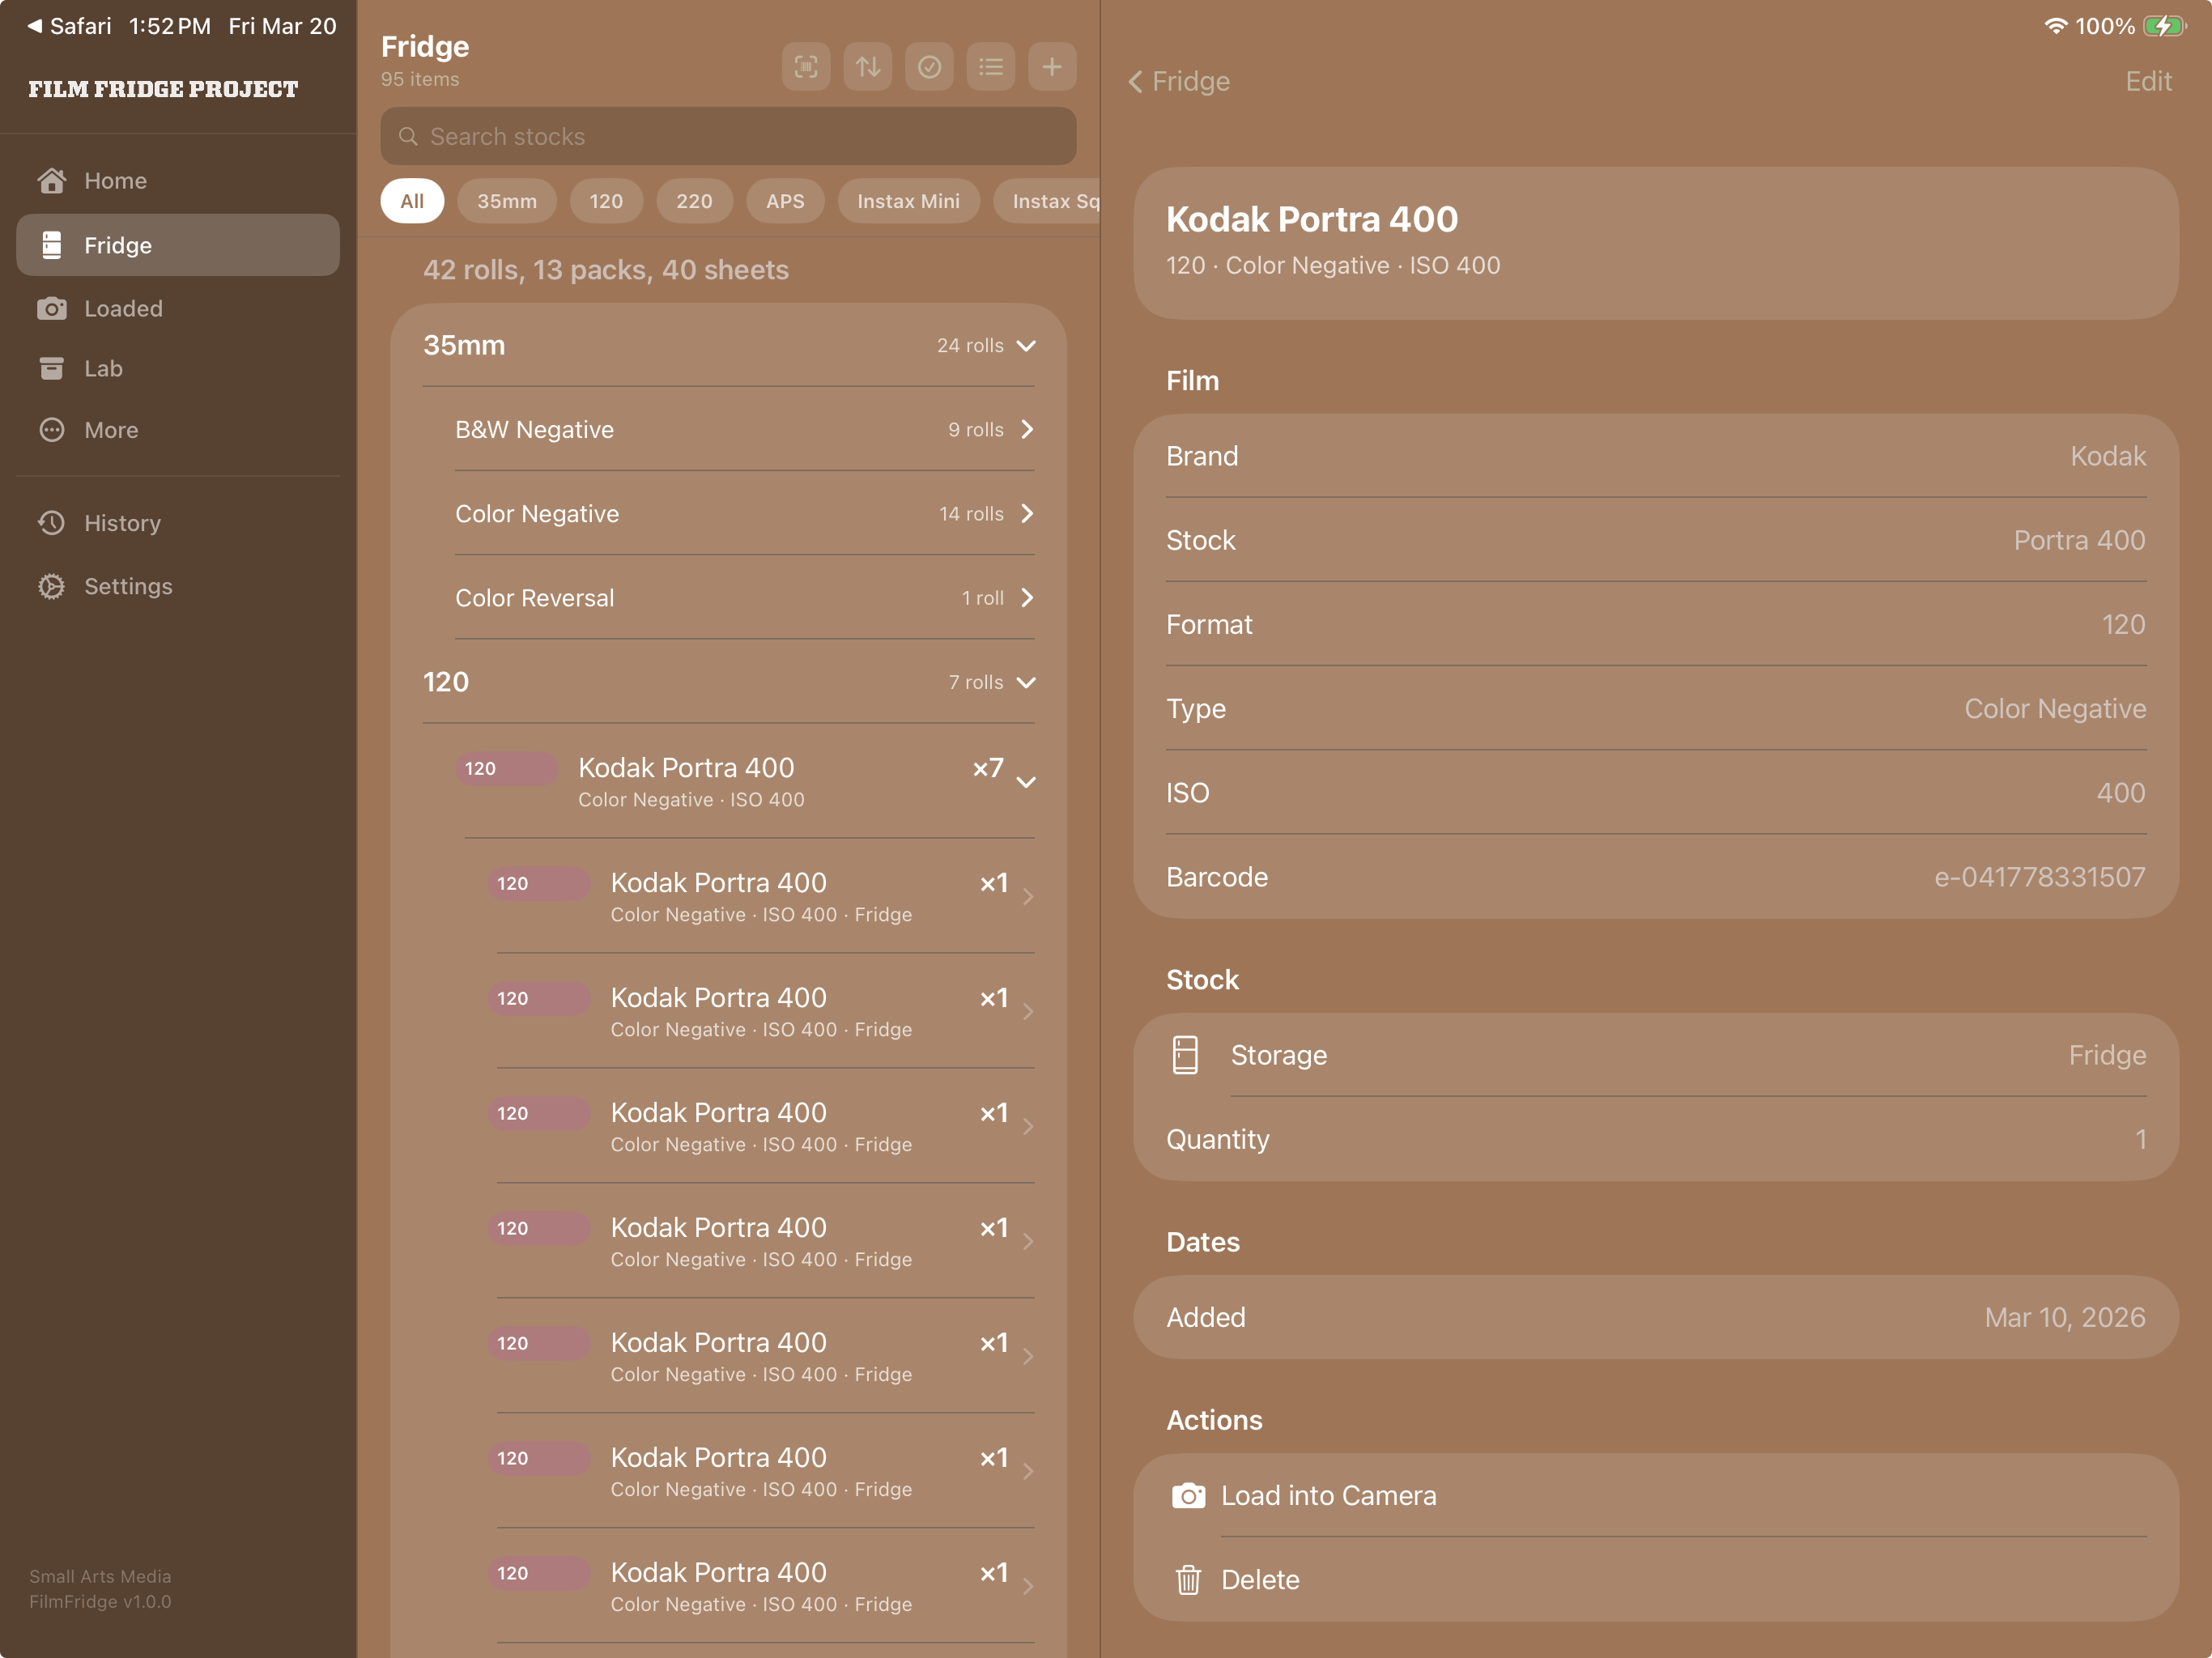Image resolution: width=2212 pixels, height=1658 pixels.
Task: Collapse the 35mm section
Action: coord(1026,346)
